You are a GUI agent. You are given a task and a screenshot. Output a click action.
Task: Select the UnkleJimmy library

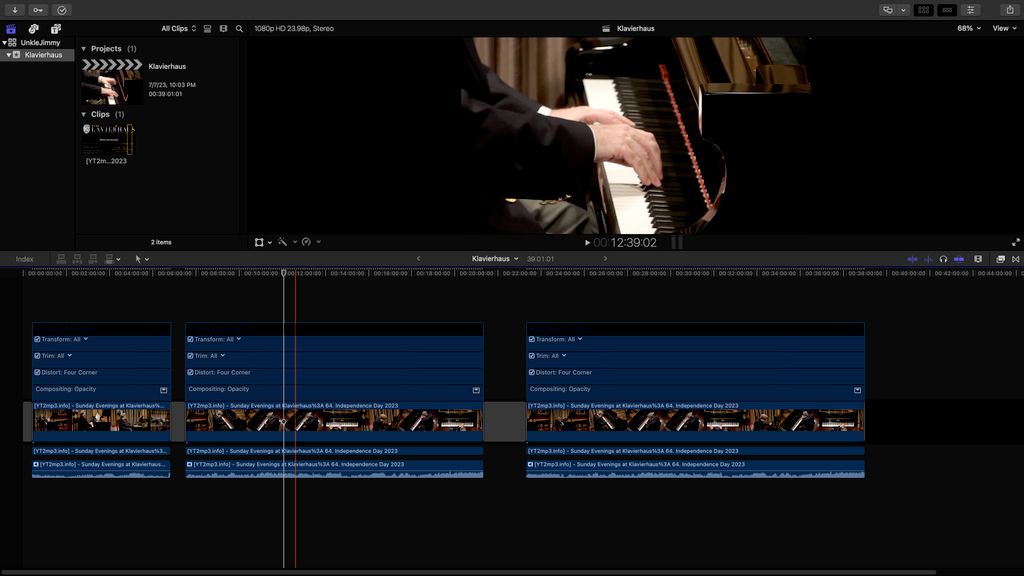[40, 42]
